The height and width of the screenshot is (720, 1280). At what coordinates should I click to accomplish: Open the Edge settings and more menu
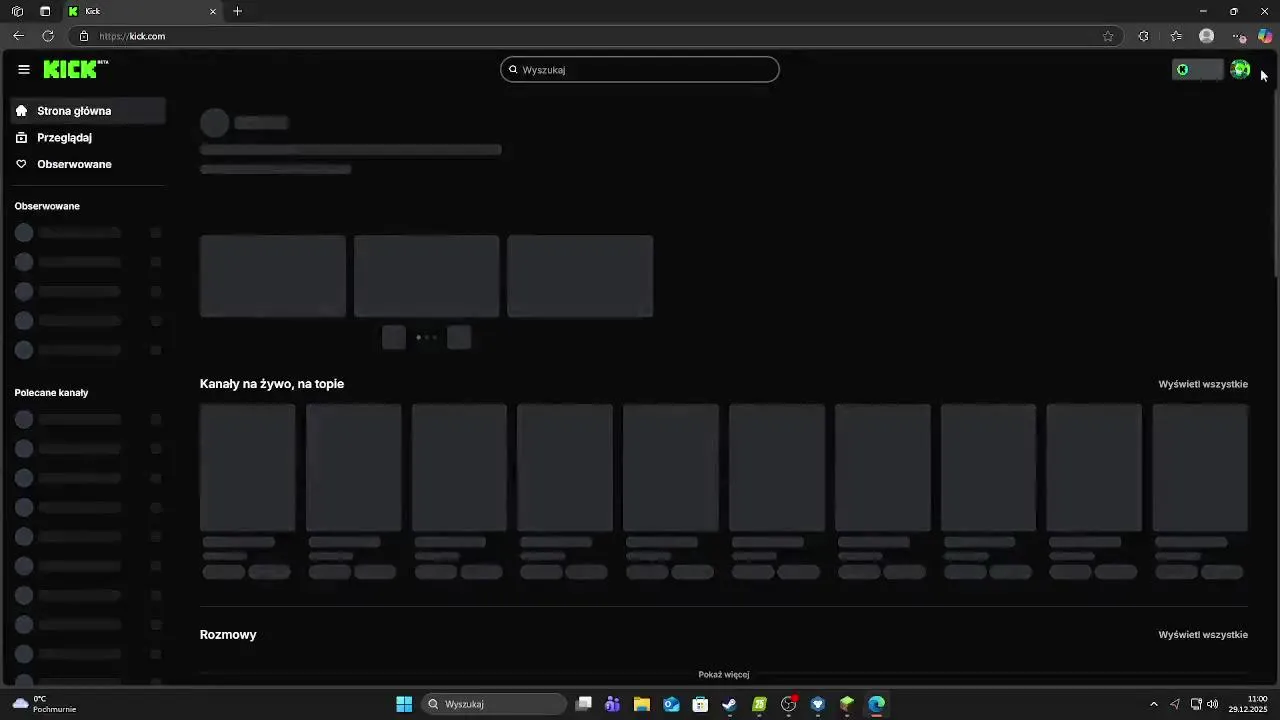pos(1239,36)
